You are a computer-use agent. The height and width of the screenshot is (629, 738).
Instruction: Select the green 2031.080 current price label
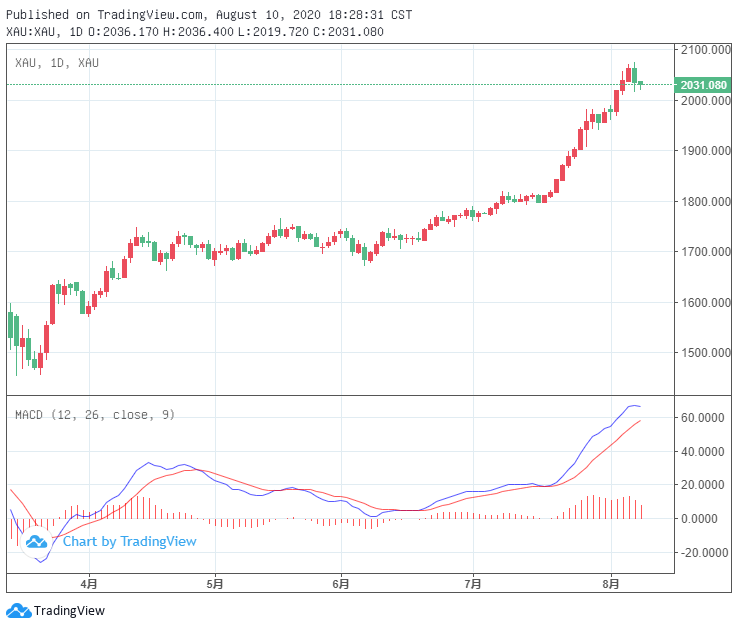click(x=703, y=85)
